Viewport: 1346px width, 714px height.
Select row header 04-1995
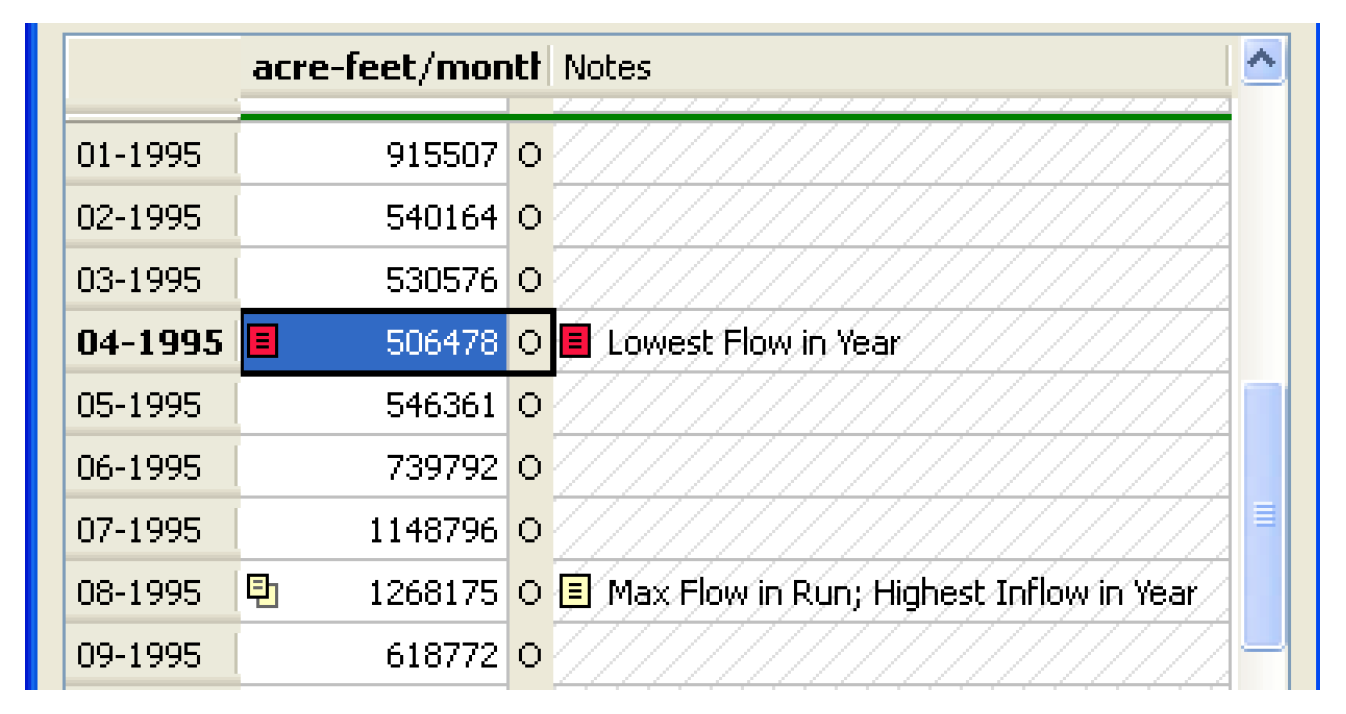pos(150,342)
